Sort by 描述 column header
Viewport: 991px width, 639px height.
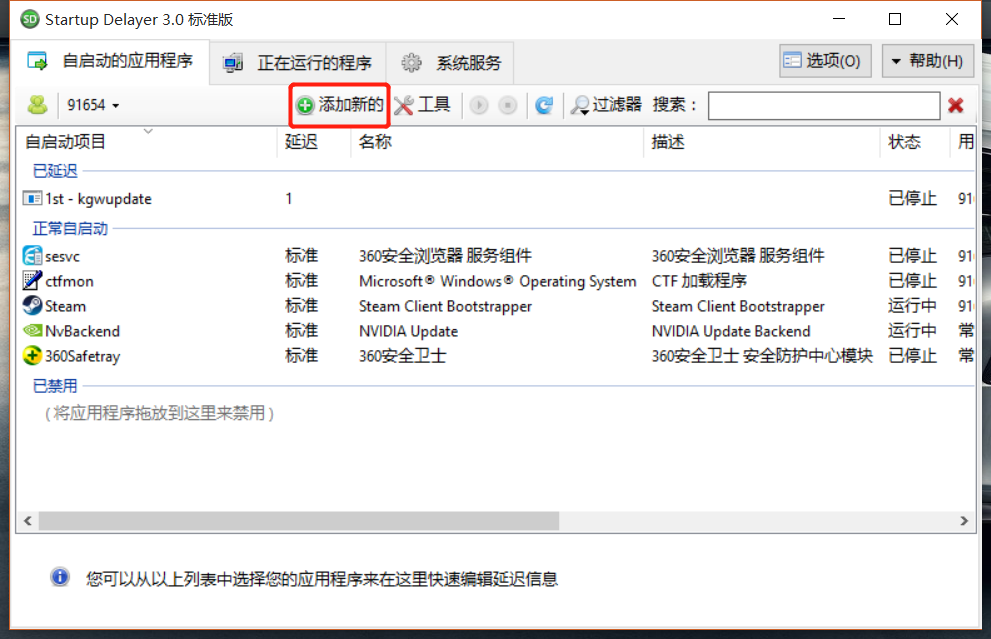click(762, 142)
